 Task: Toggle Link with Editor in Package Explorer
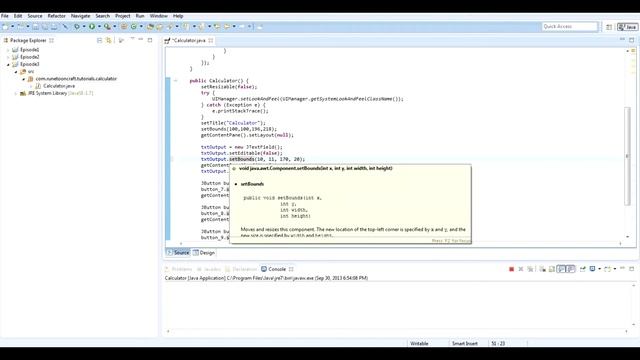coord(109,40)
